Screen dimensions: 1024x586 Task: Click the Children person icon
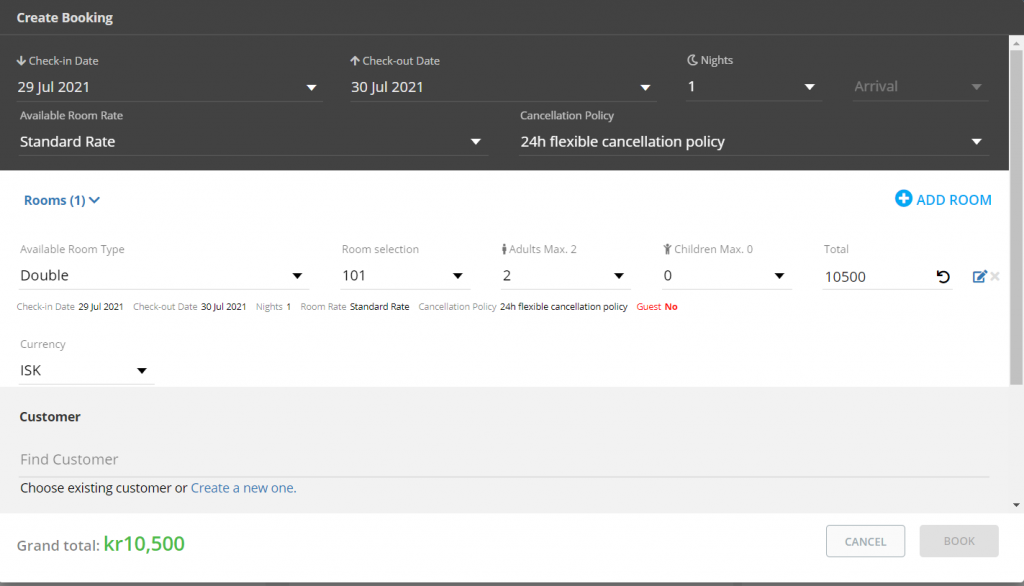(x=667, y=249)
